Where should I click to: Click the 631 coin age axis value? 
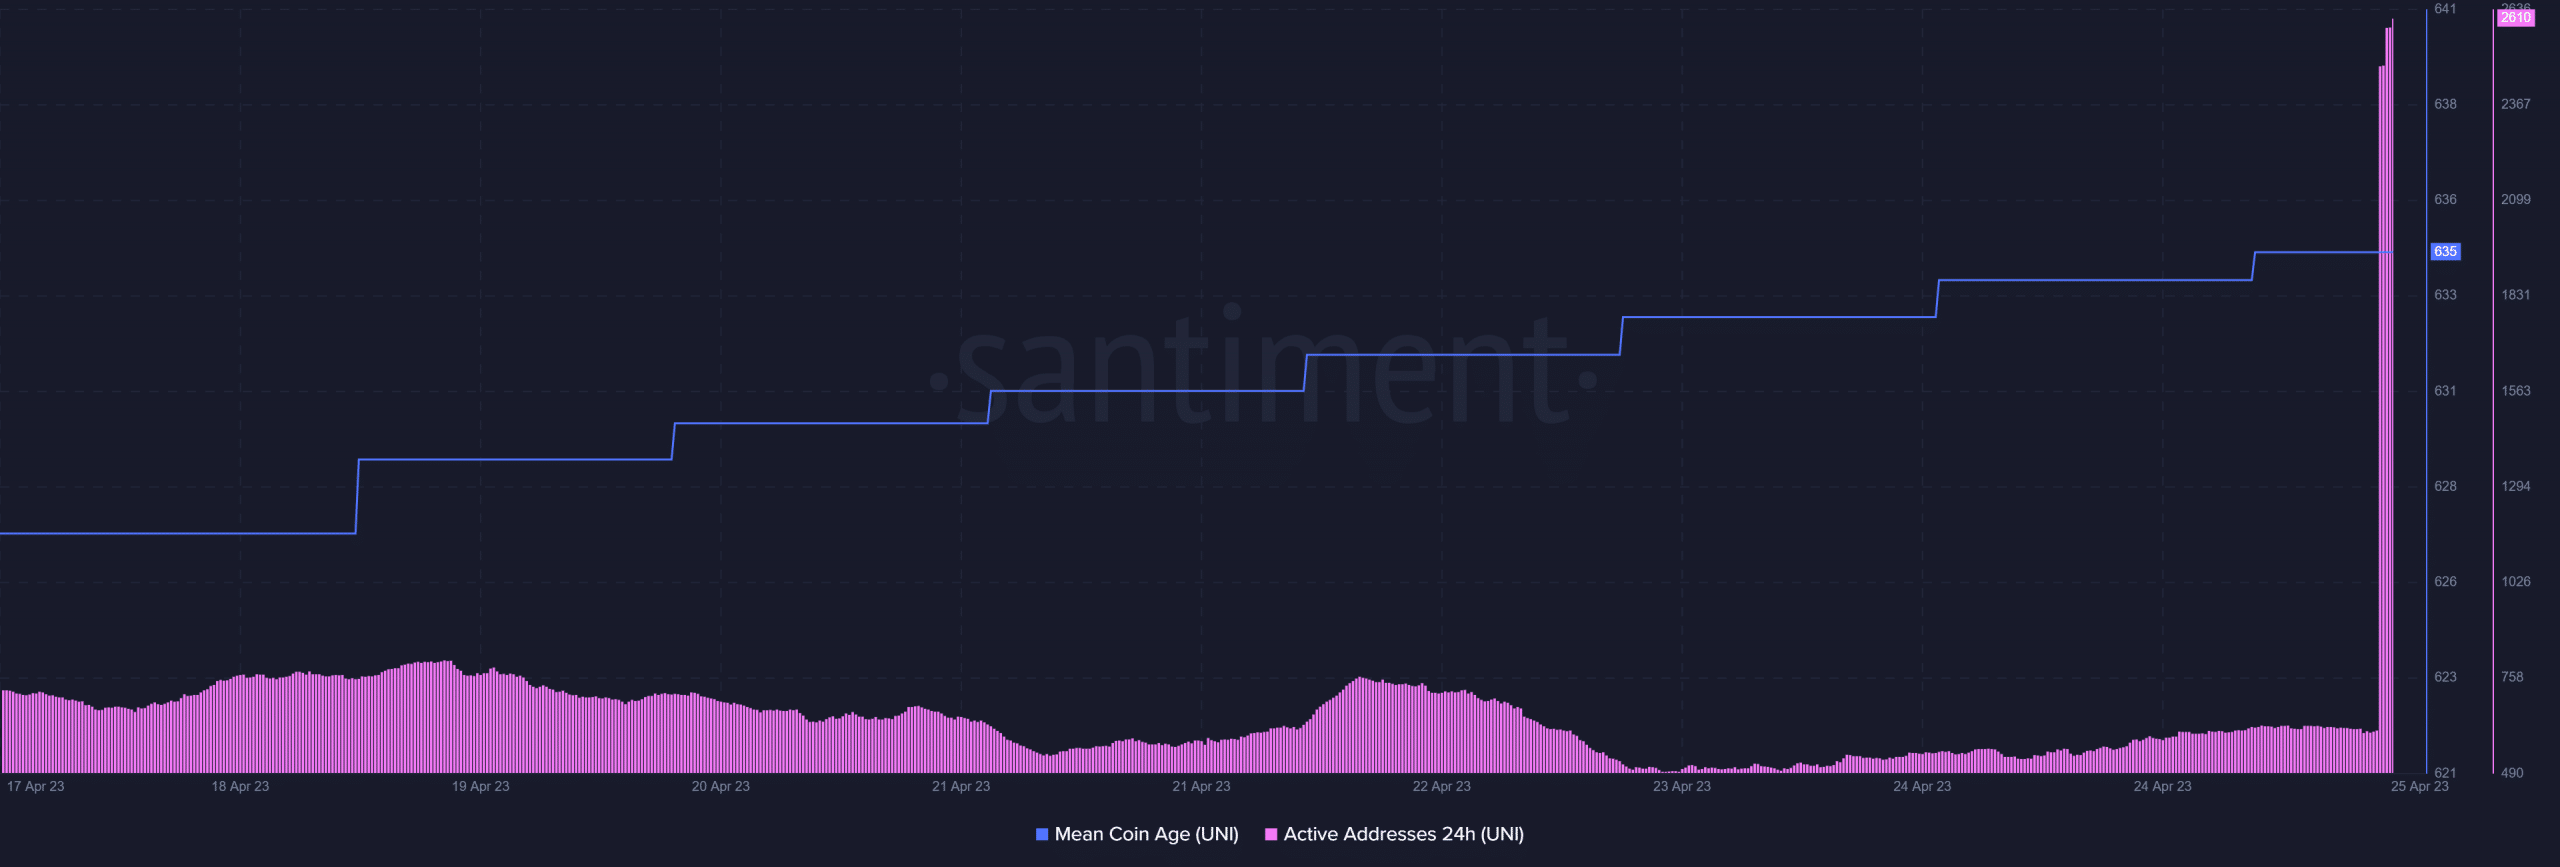pos(2445,391)
